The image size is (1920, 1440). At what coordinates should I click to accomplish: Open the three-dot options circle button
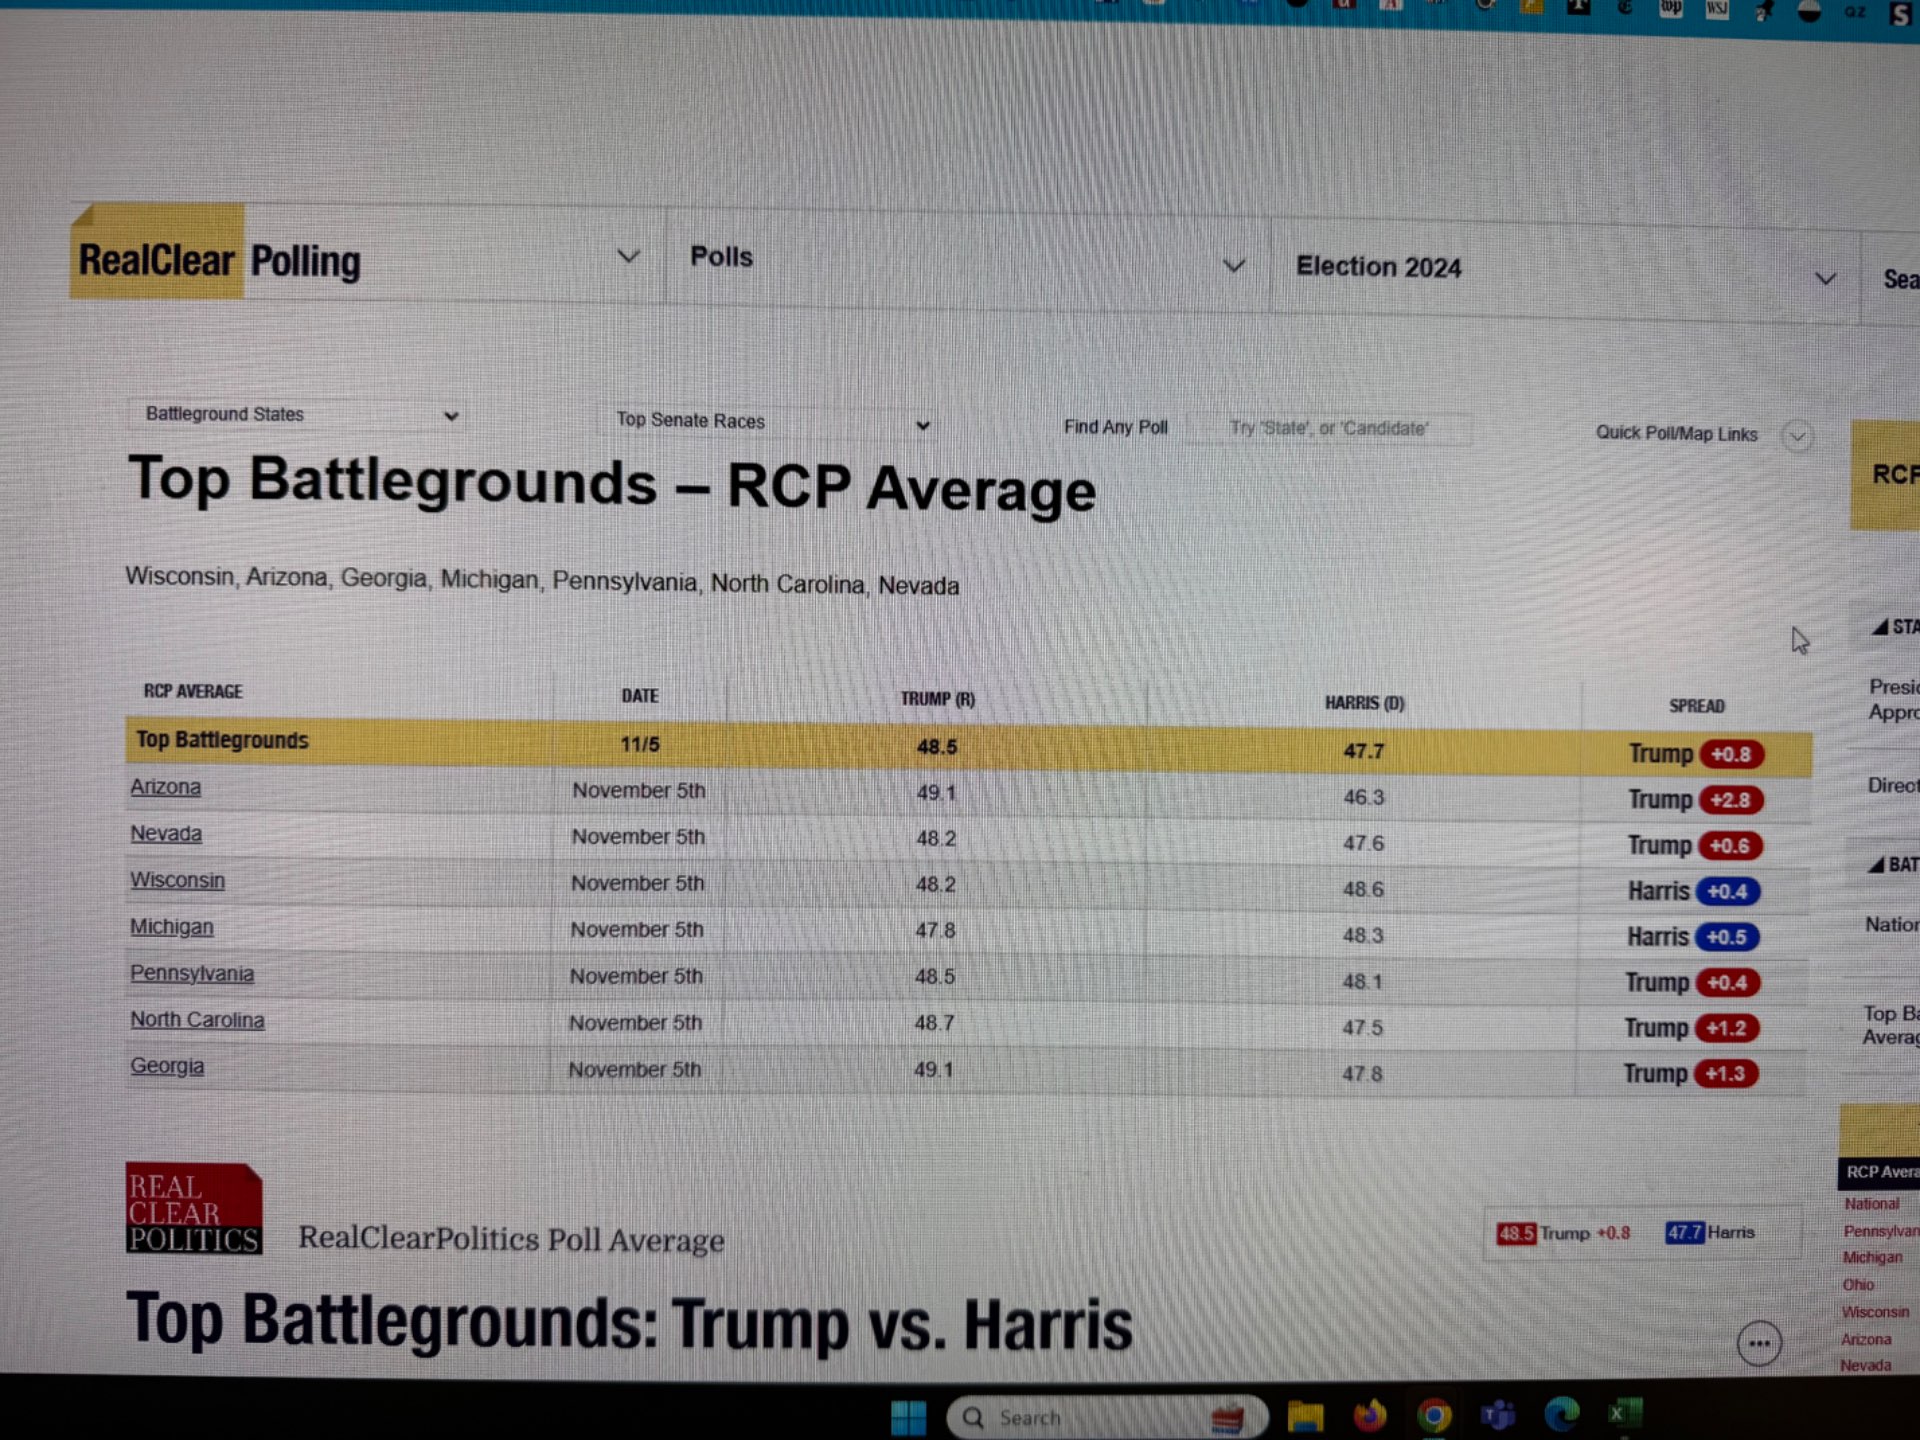[x=1759, y=1344]
